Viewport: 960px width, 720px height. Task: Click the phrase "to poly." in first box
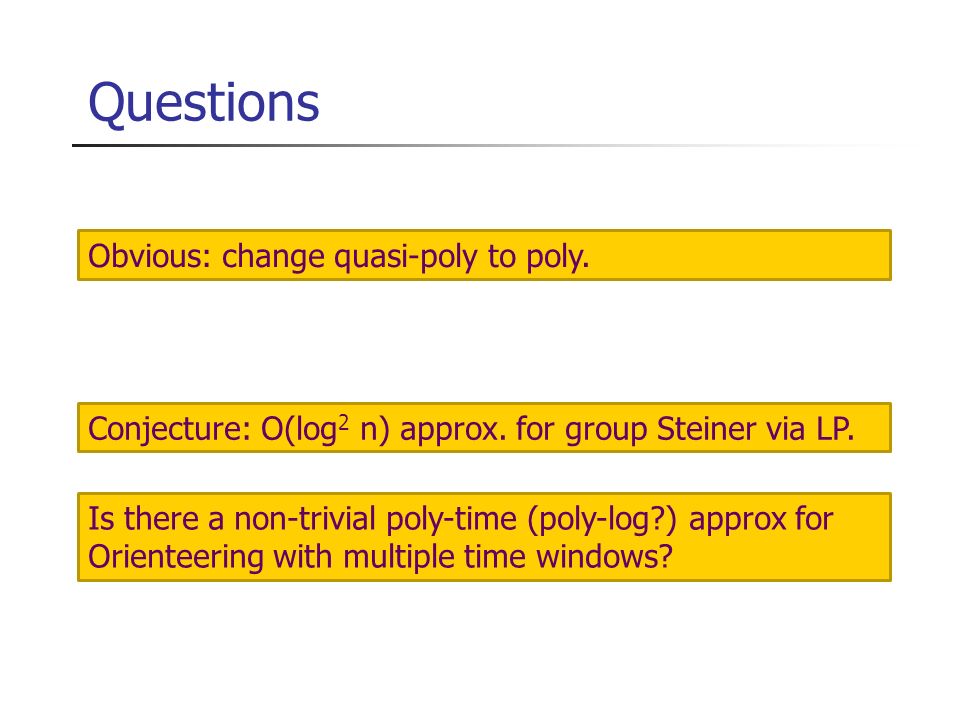pyautogui.click(x=539, y=257)
